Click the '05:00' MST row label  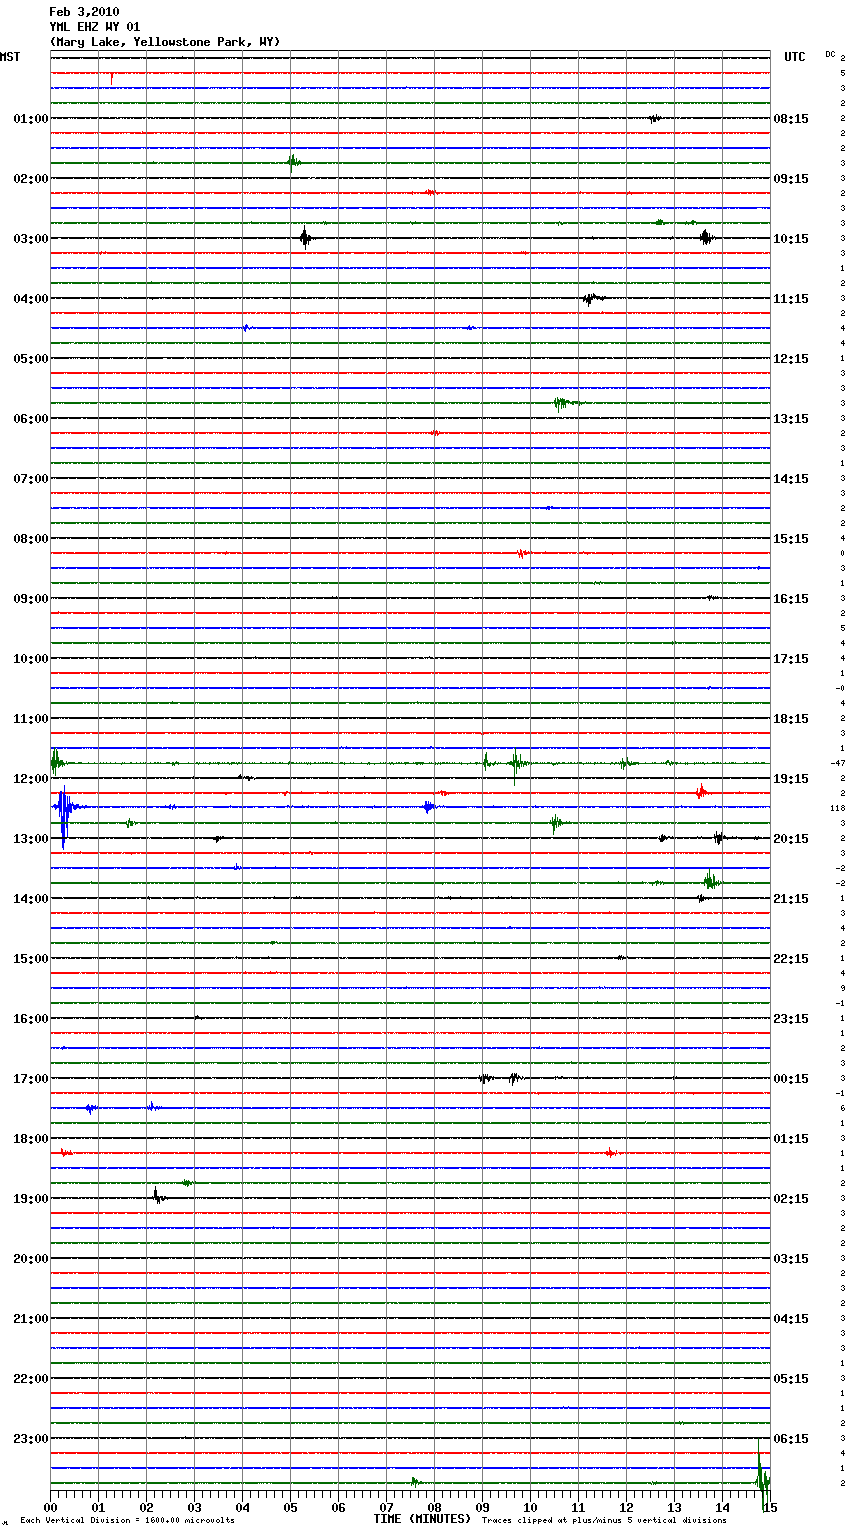tap(31, 359)
